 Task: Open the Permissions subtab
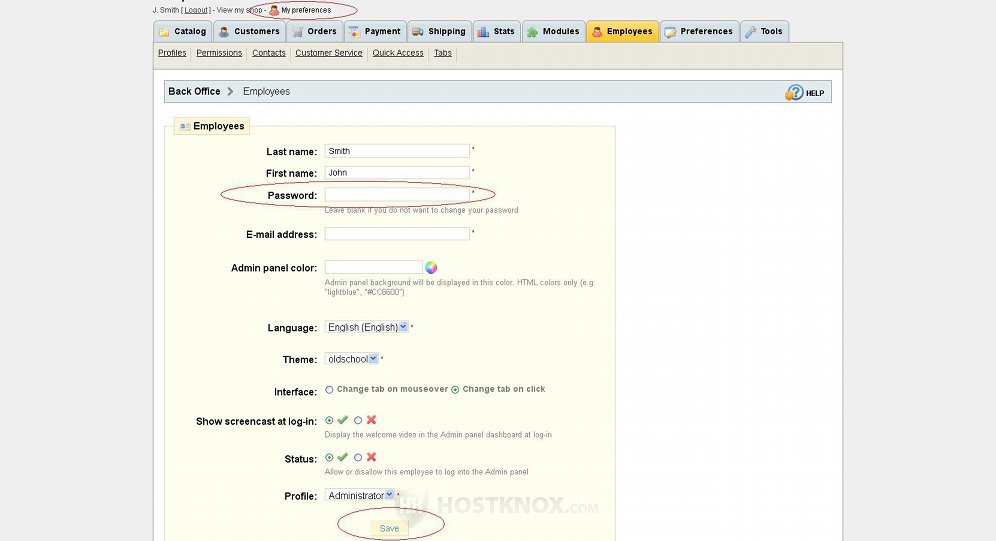[x=219, y=53]
